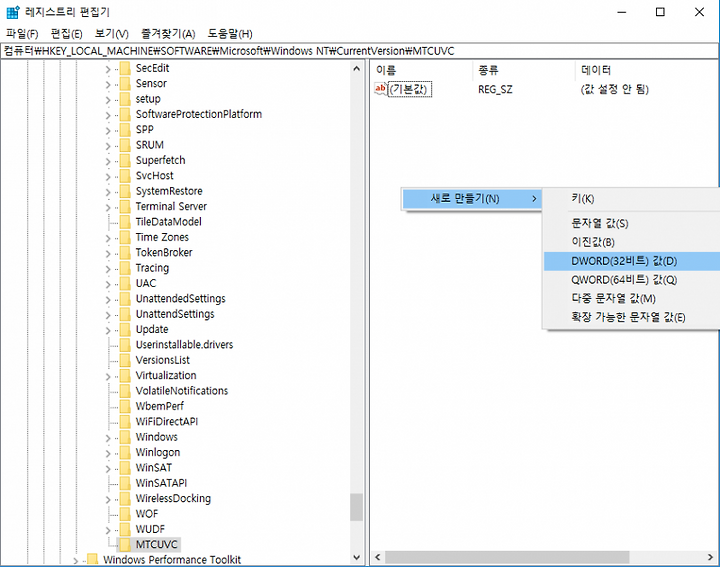The width and height of the screenshot is (720, 567).
Task: Click the SRUM folder icon
Action: click(125, 145)
